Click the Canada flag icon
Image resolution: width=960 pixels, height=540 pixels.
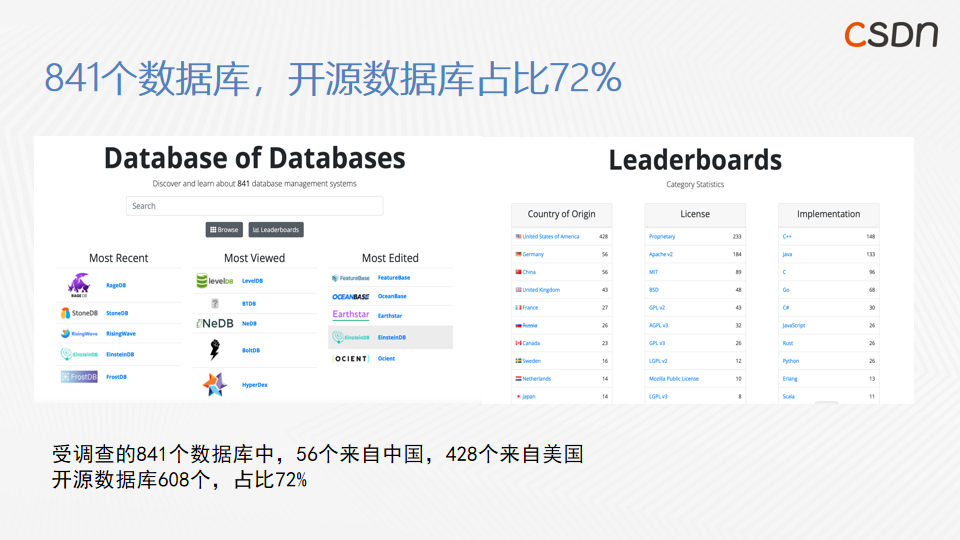(x=519, y=343)
